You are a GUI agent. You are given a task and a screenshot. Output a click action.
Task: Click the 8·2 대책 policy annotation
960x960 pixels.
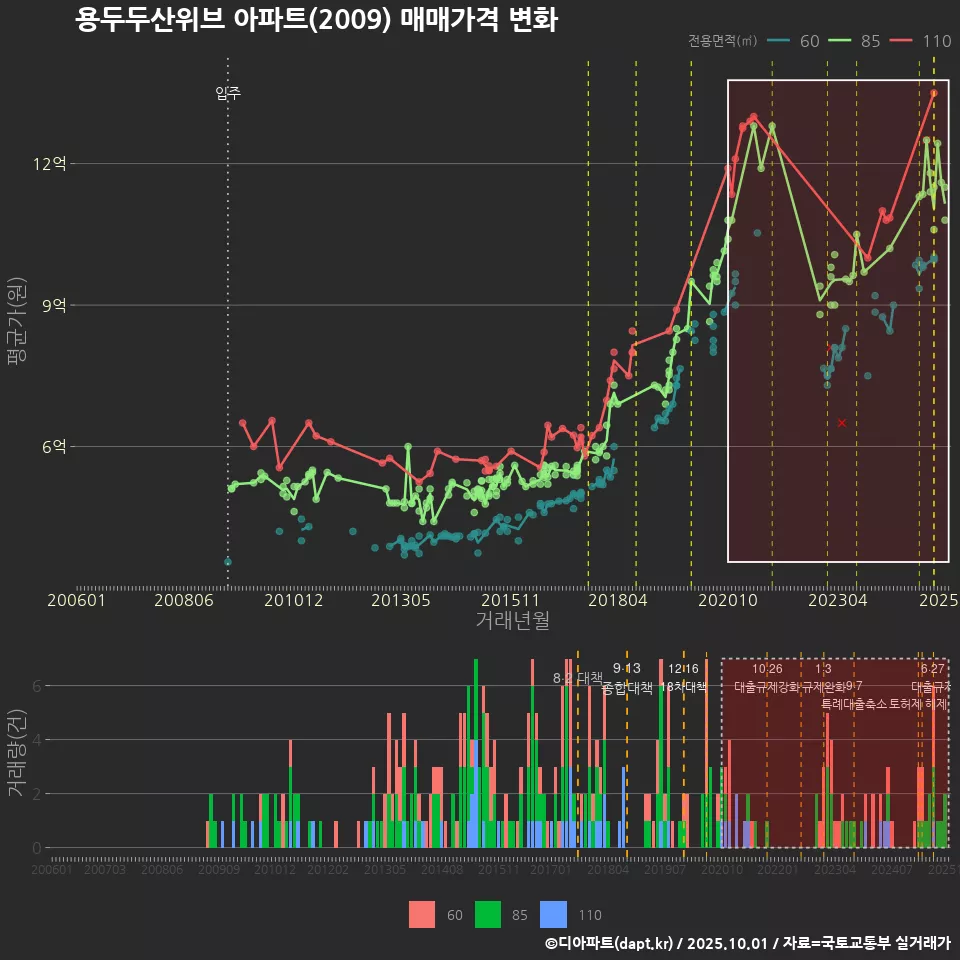[x=577, y=678]
